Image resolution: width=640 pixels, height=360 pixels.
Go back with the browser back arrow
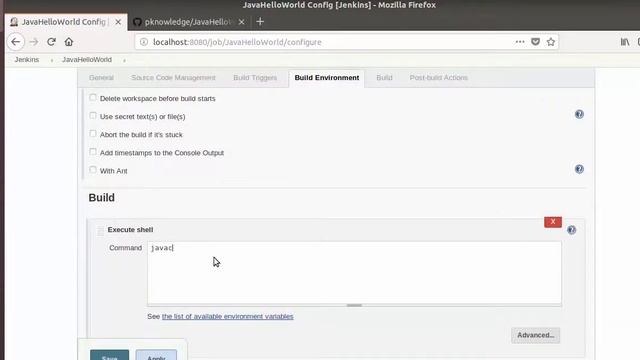click(x=16, y=42)
